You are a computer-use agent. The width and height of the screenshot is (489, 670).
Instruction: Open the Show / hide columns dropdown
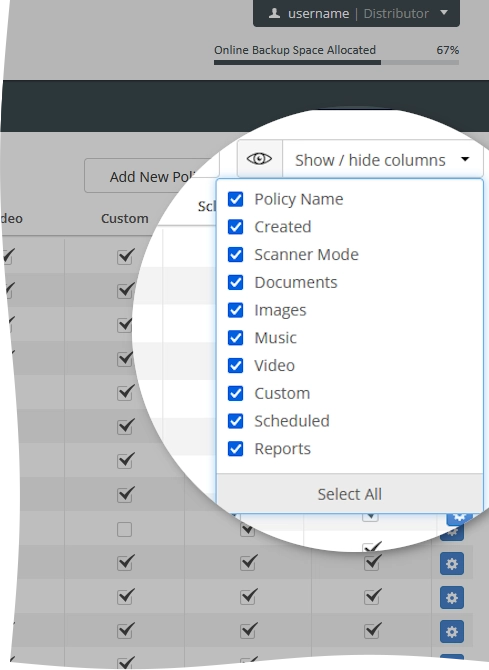(383, 160)
